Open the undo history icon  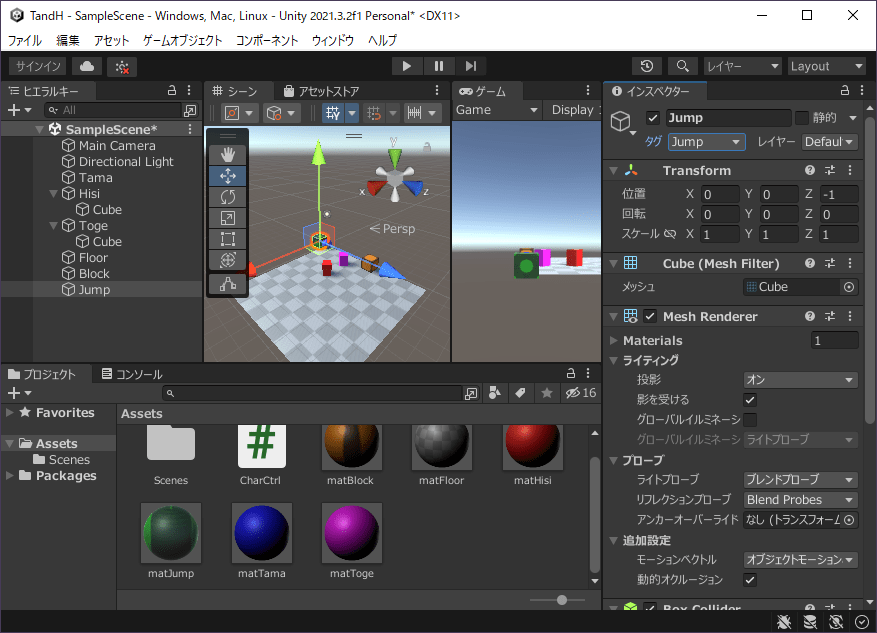[x=647, y=66]
